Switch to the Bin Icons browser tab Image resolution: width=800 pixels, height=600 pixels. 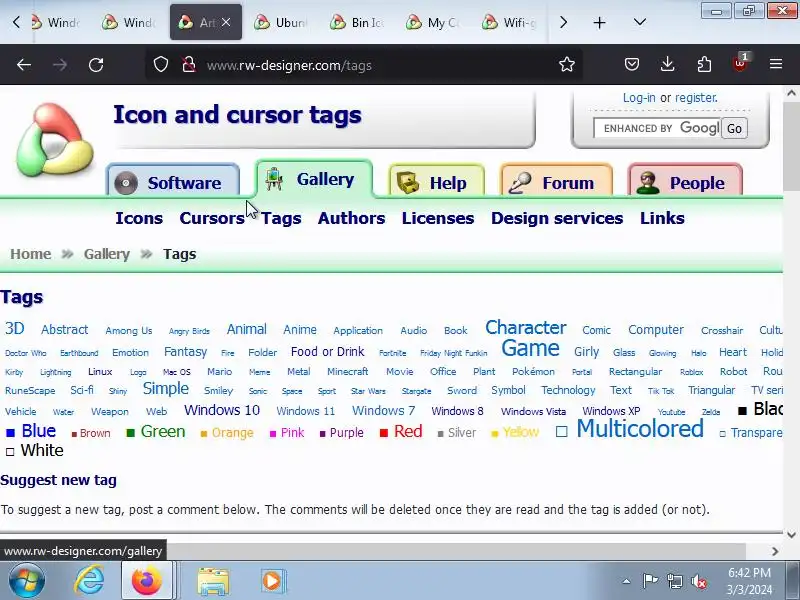[x=357, y=22]
